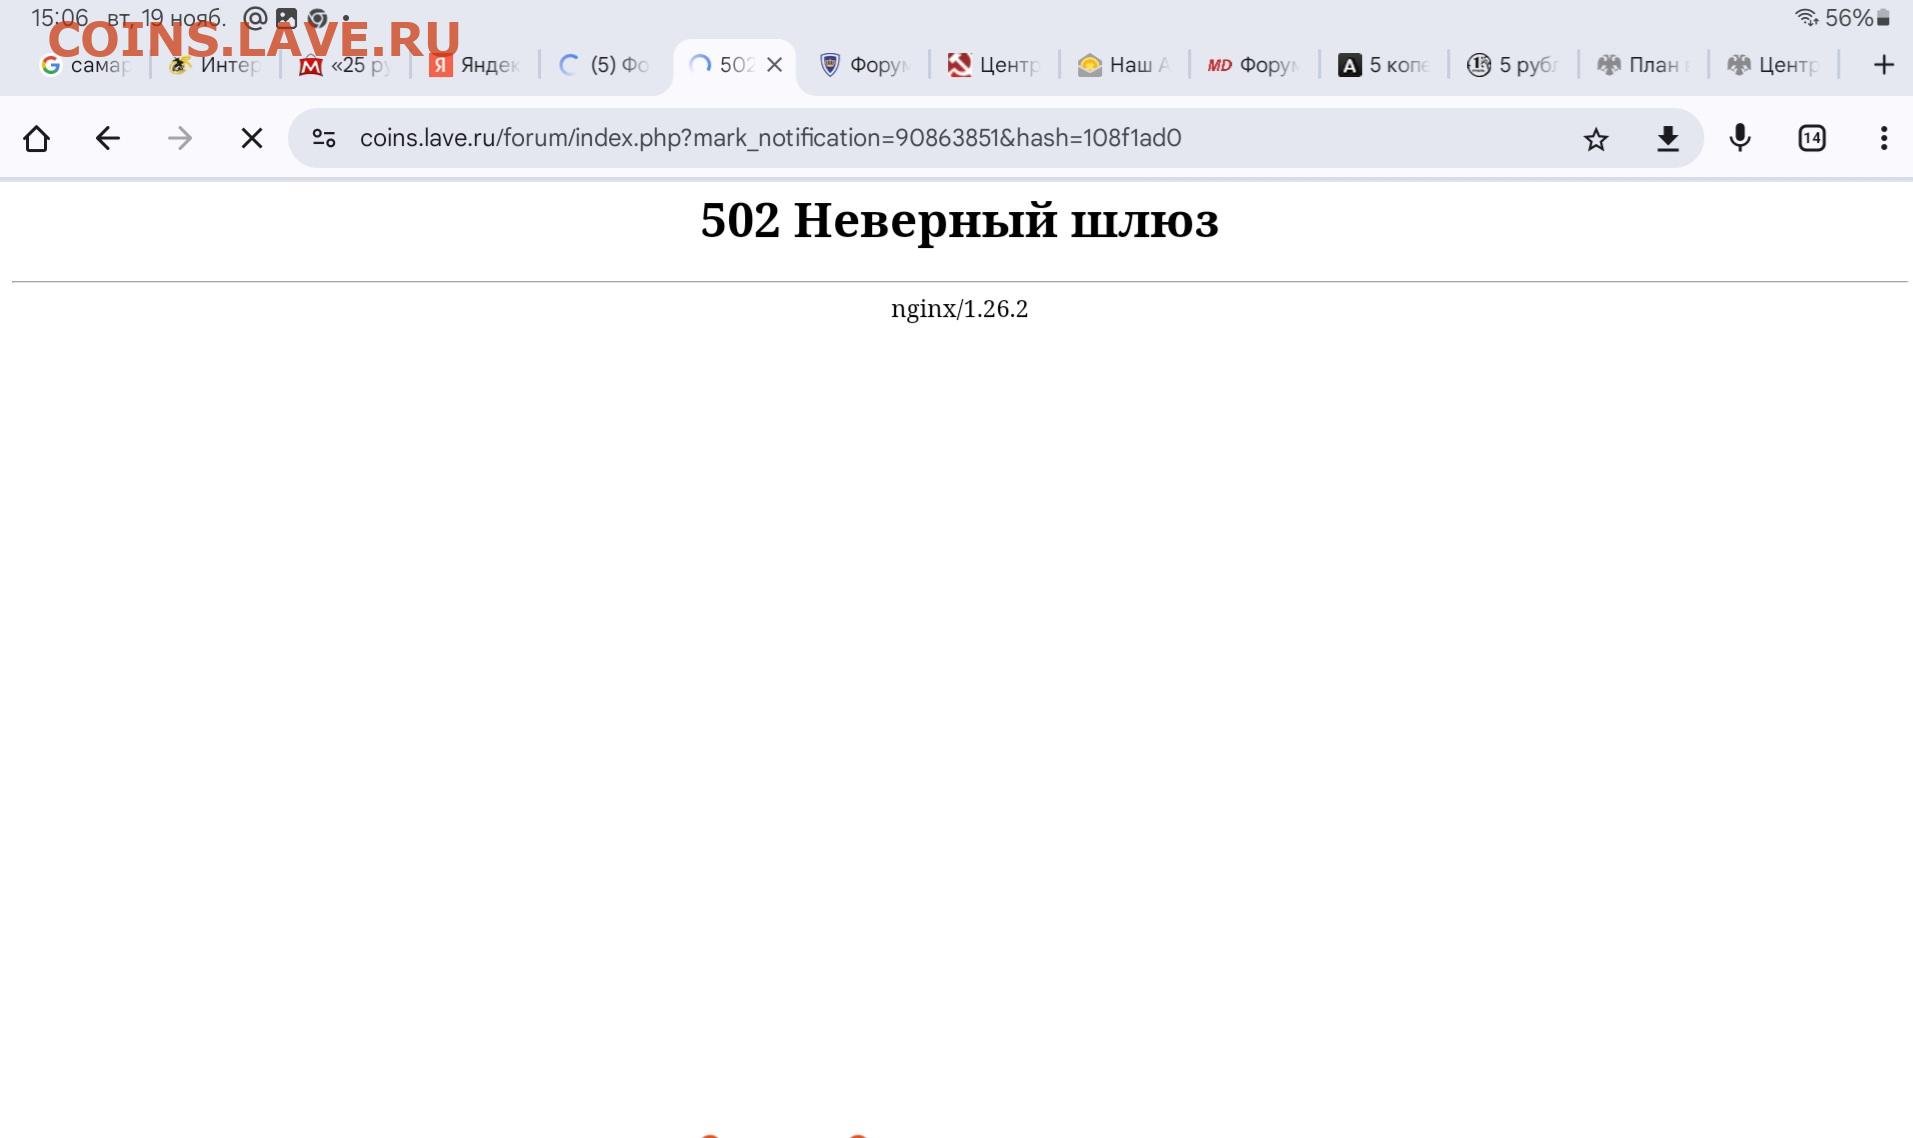Tap the Wi-Fi status icon
The height and width of the screenshot is (1138, 1913).
1806,17
